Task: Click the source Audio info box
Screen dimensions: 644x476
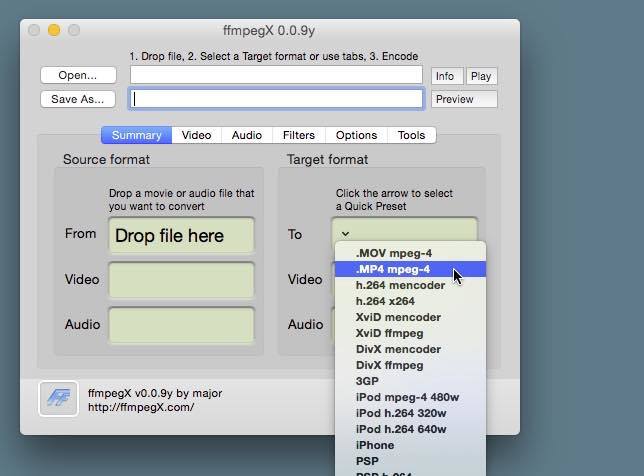Action: point(182,325)
